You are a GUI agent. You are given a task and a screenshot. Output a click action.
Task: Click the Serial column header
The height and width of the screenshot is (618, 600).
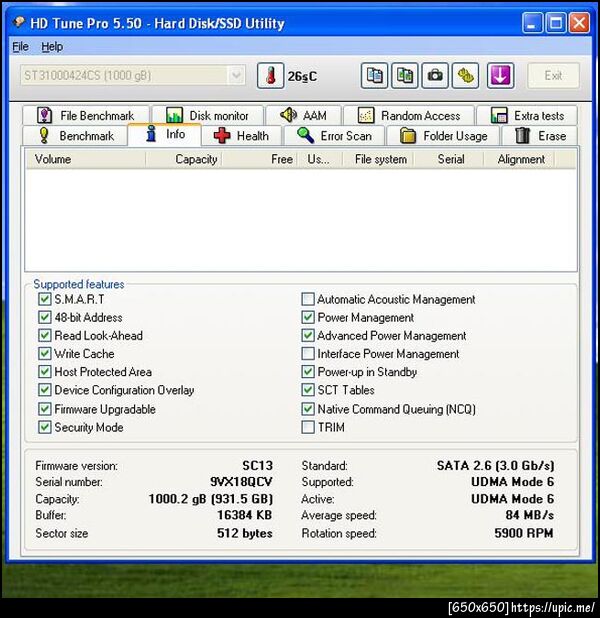[449, 159]
